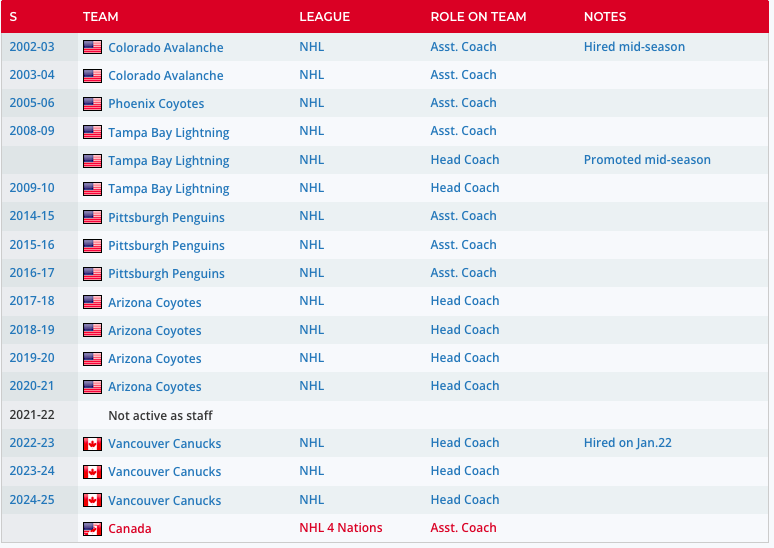Click Head Coach role in Promoted mid-season row

click(464, 160)
